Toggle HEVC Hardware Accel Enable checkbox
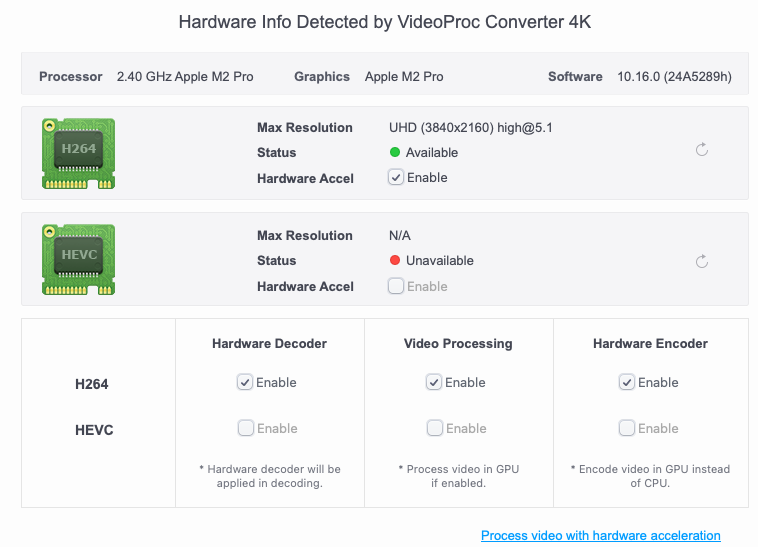This screenshot has width=758, height=547. click(396, 286)
